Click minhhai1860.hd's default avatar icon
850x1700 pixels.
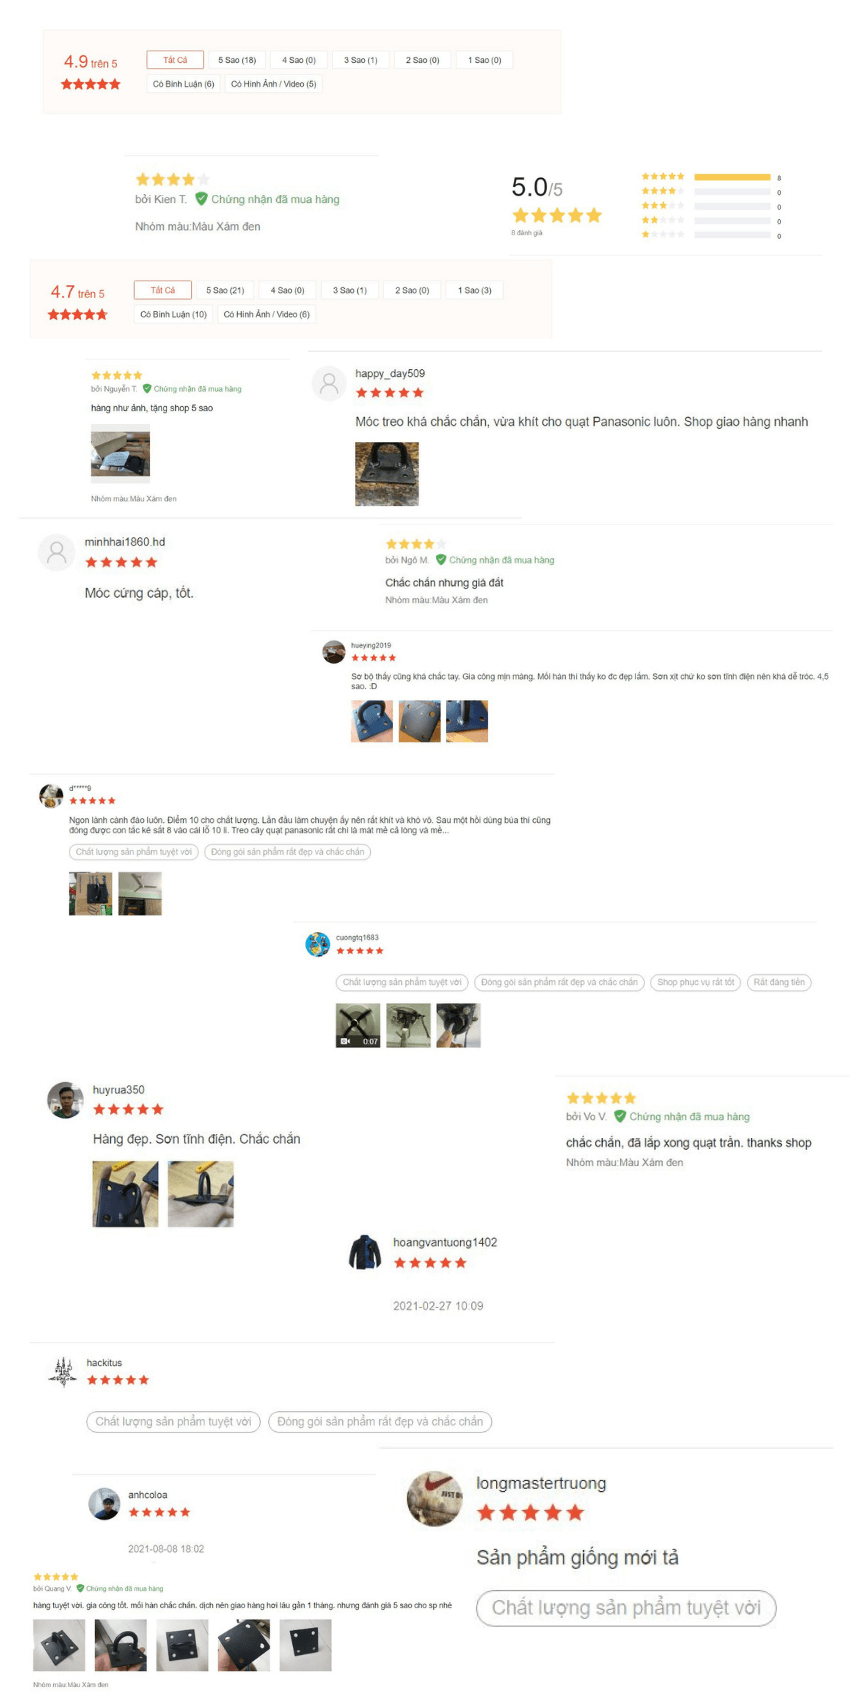pyautogui.click(x=56, y=552)
